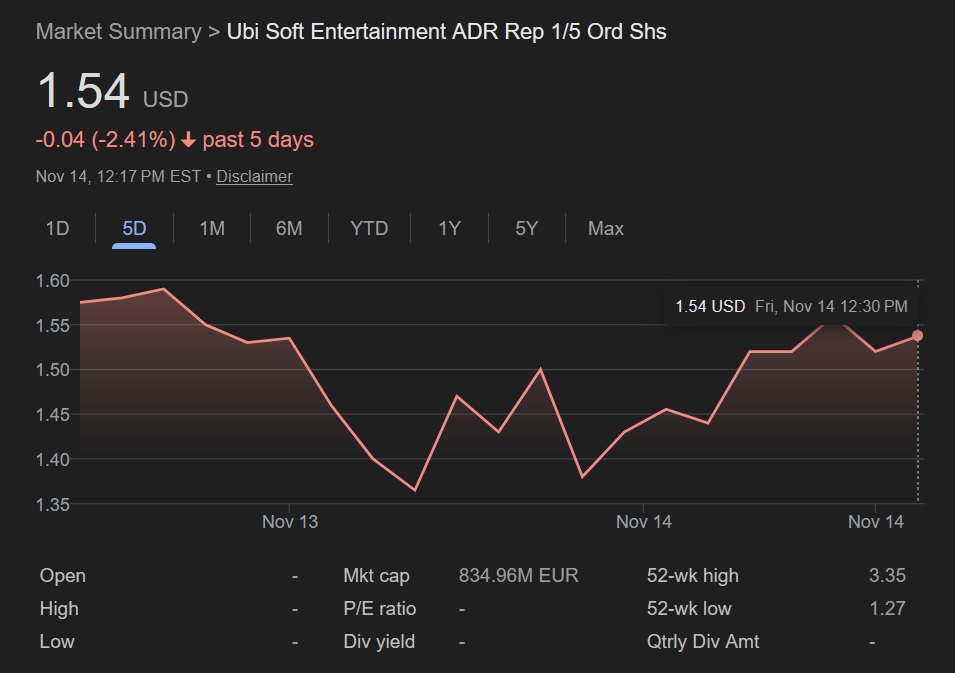The height and width of the screenshot is (673, 955).
Task: Switch chart to 1M range
Action: (212, 228)
